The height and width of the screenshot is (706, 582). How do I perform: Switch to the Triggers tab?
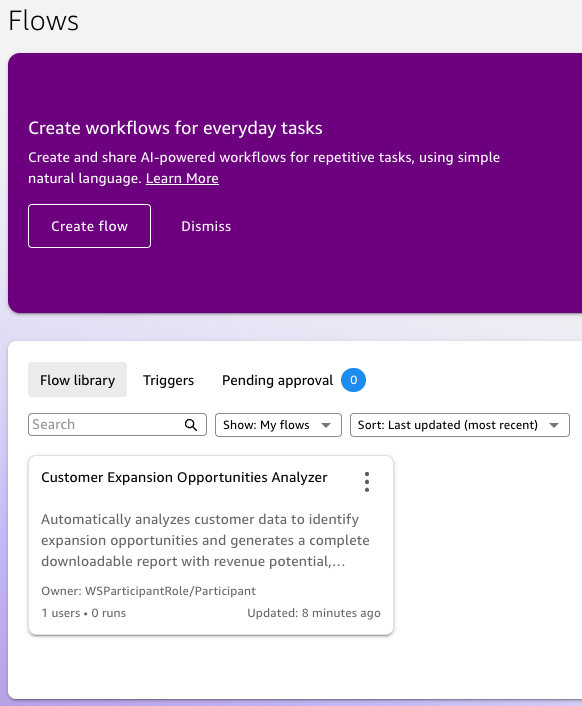pyautogui.click(x=168, y=380)
